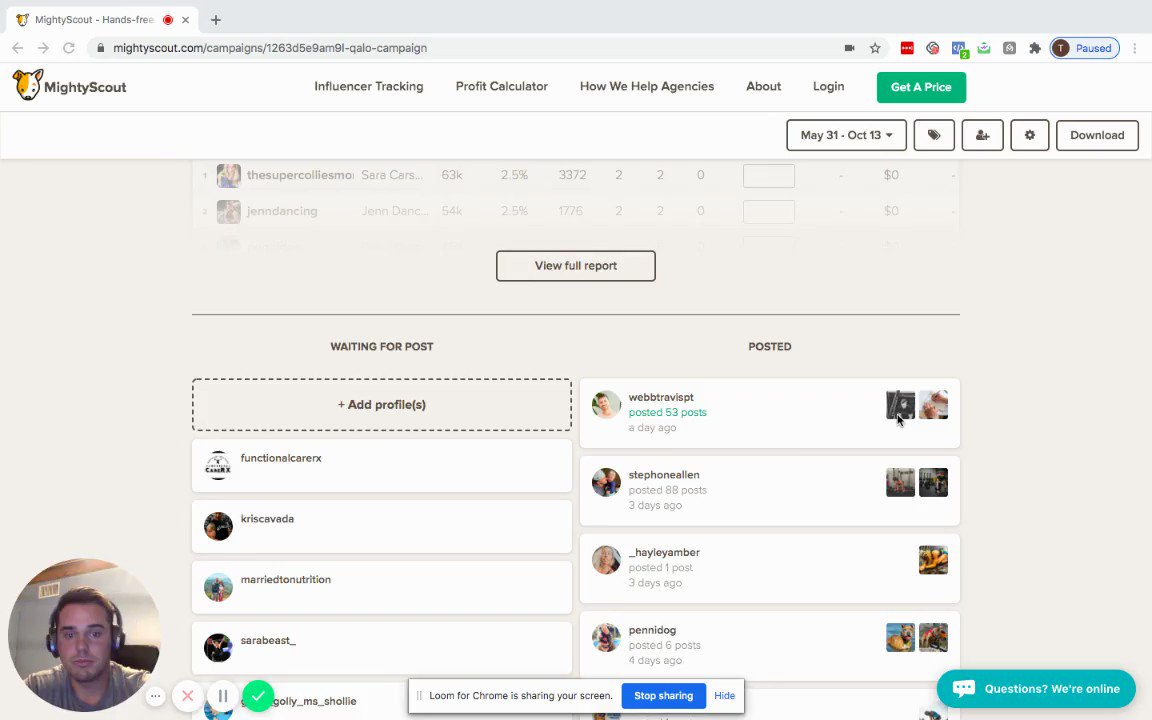Click pennidog username
1152x720 pixels.
[652, 630]
